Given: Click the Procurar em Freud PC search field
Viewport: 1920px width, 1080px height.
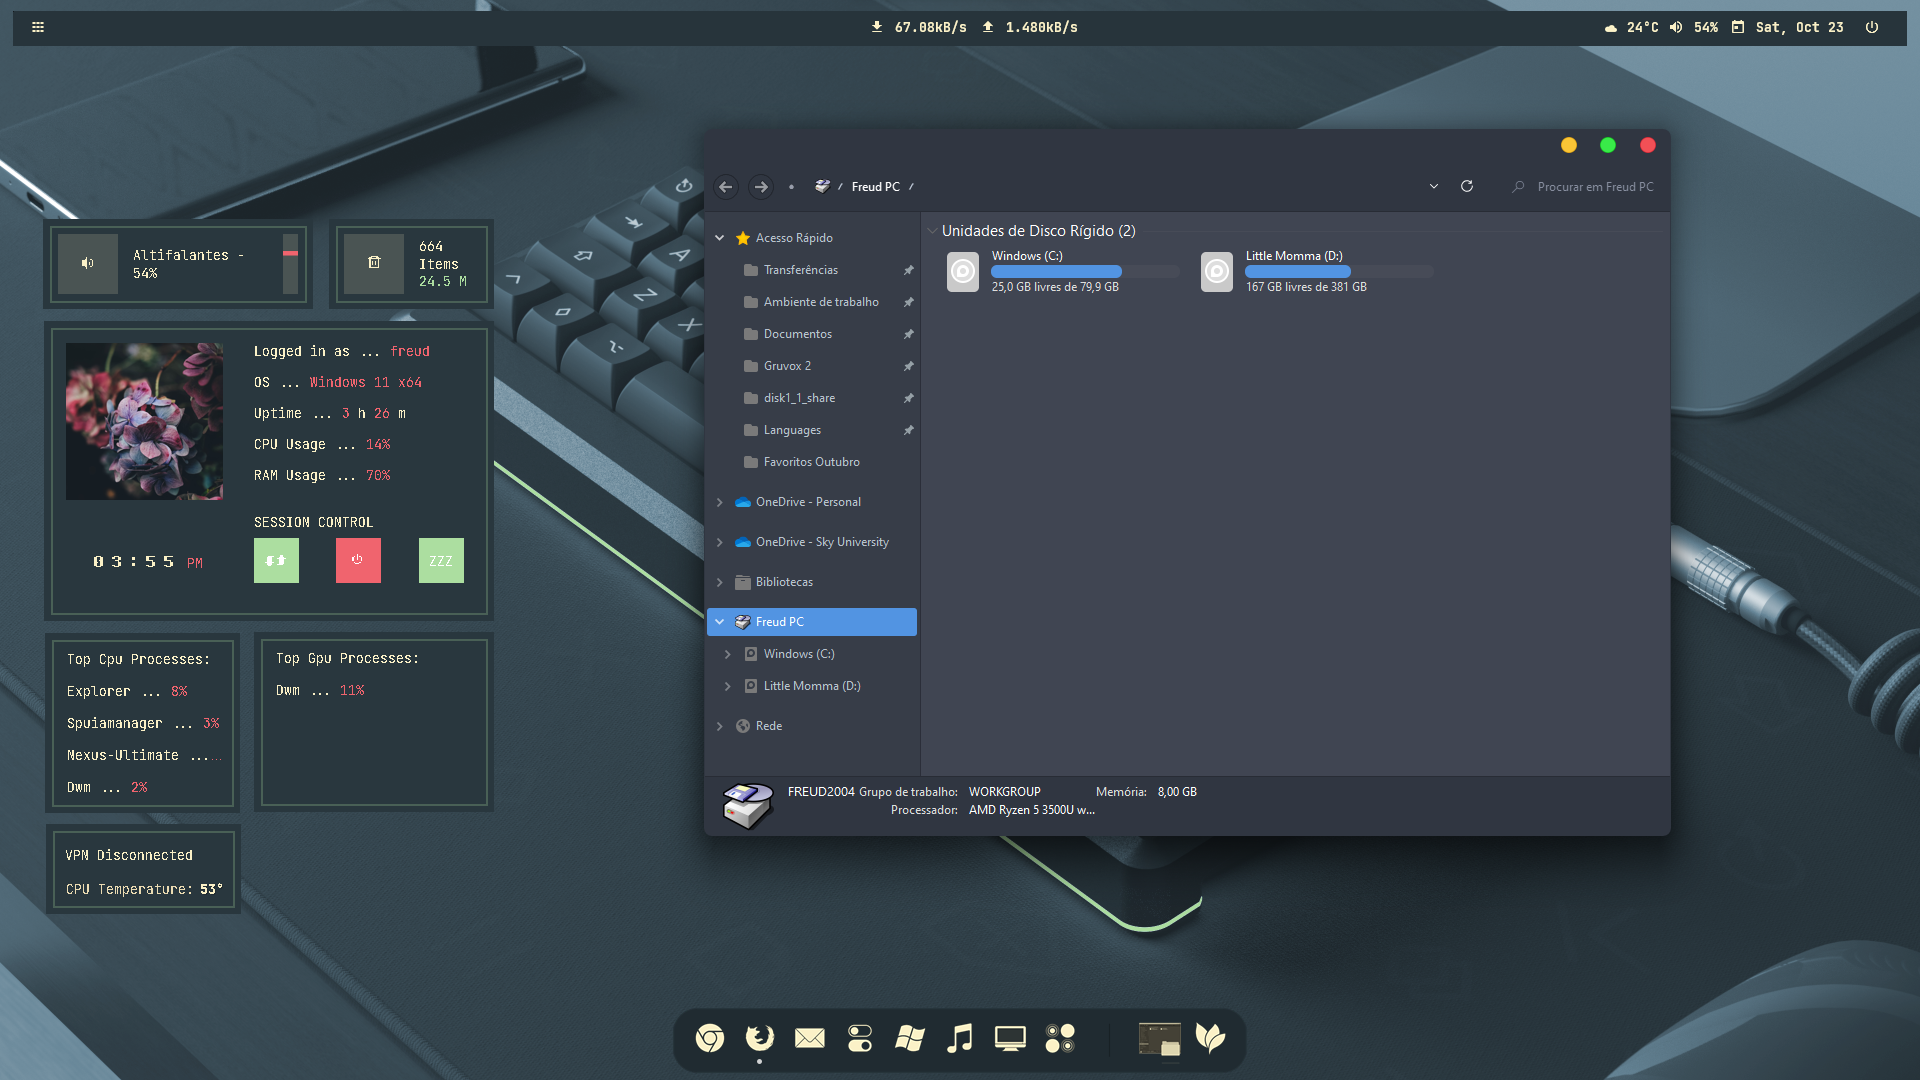Looking at the screenshot, I should click(x=1594, y=187).
